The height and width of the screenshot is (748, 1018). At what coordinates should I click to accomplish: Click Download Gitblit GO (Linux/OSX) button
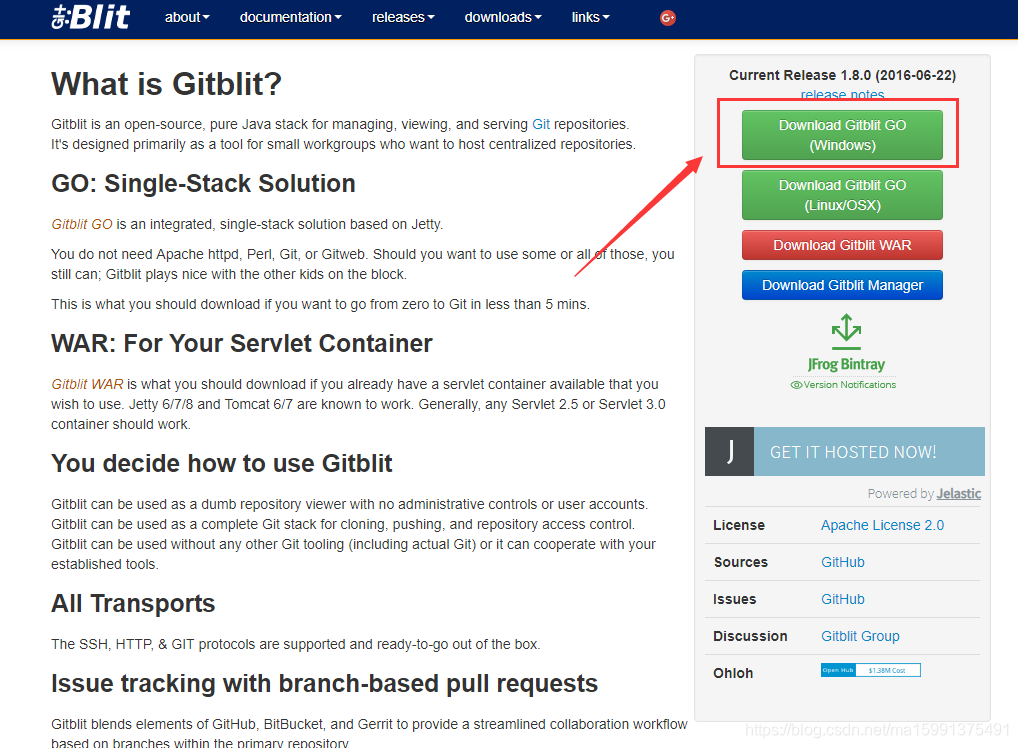pyautogui.click(x=842, y=195)
